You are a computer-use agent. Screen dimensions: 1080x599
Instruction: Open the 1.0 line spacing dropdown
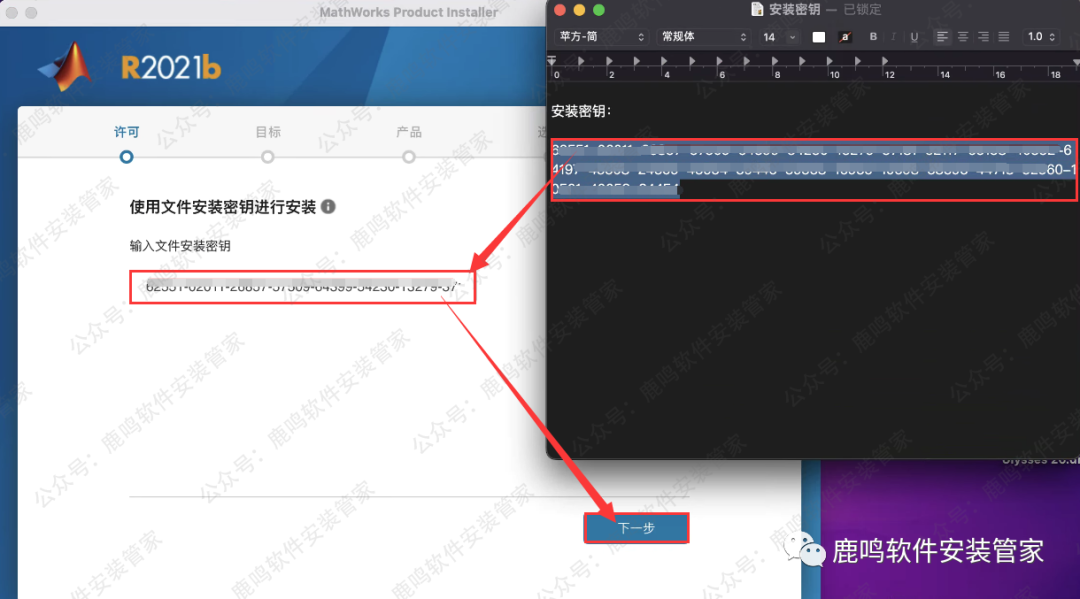point(1040,37)
